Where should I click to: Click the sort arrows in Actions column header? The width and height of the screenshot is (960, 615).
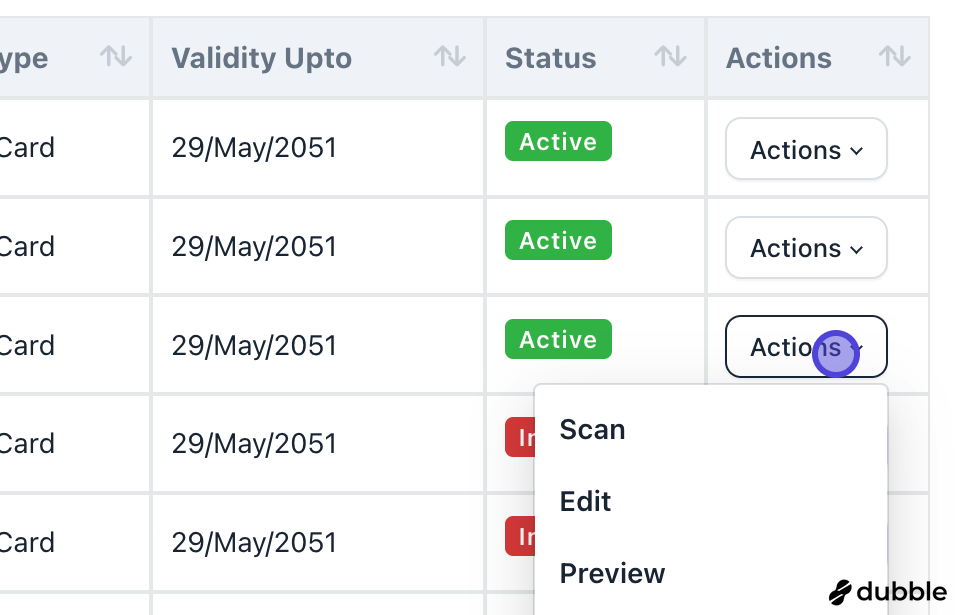[894, 57]
